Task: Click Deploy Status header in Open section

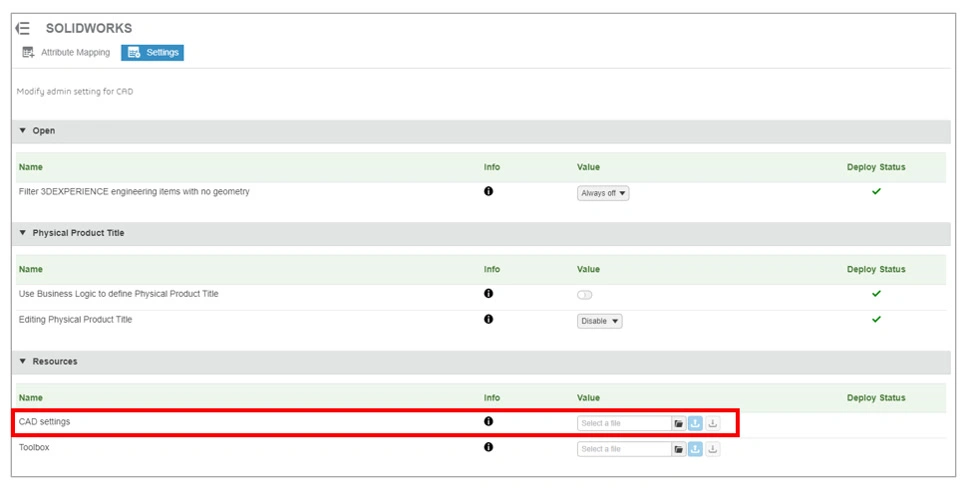Action: pyautogui.click(x=876, y=167)
